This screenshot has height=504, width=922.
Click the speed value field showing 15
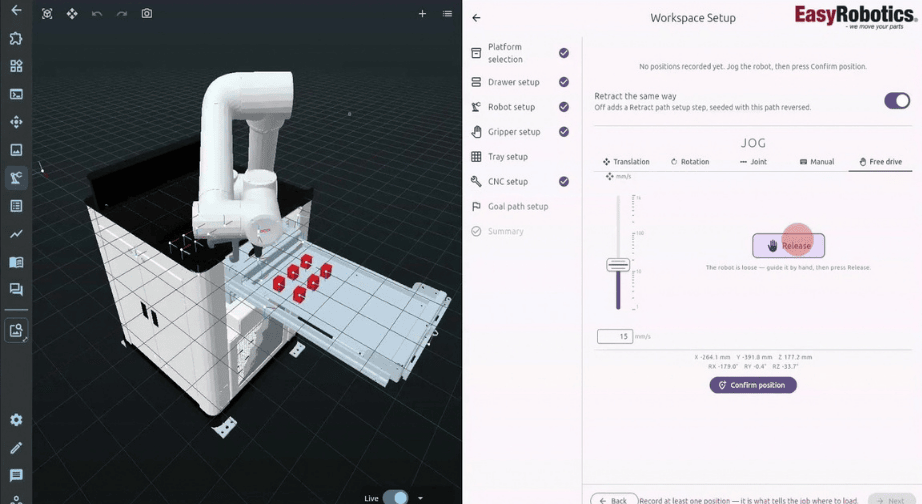coord(614,336)
